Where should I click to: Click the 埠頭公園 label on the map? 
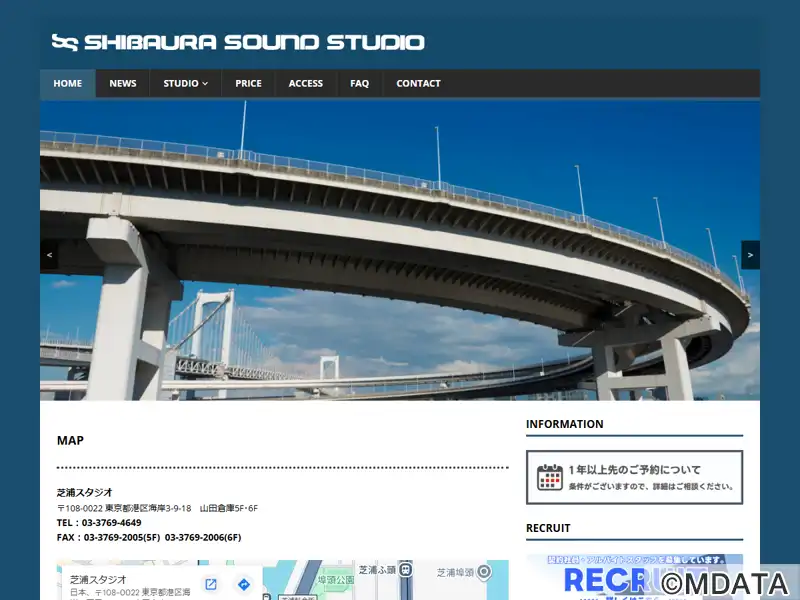336,579
